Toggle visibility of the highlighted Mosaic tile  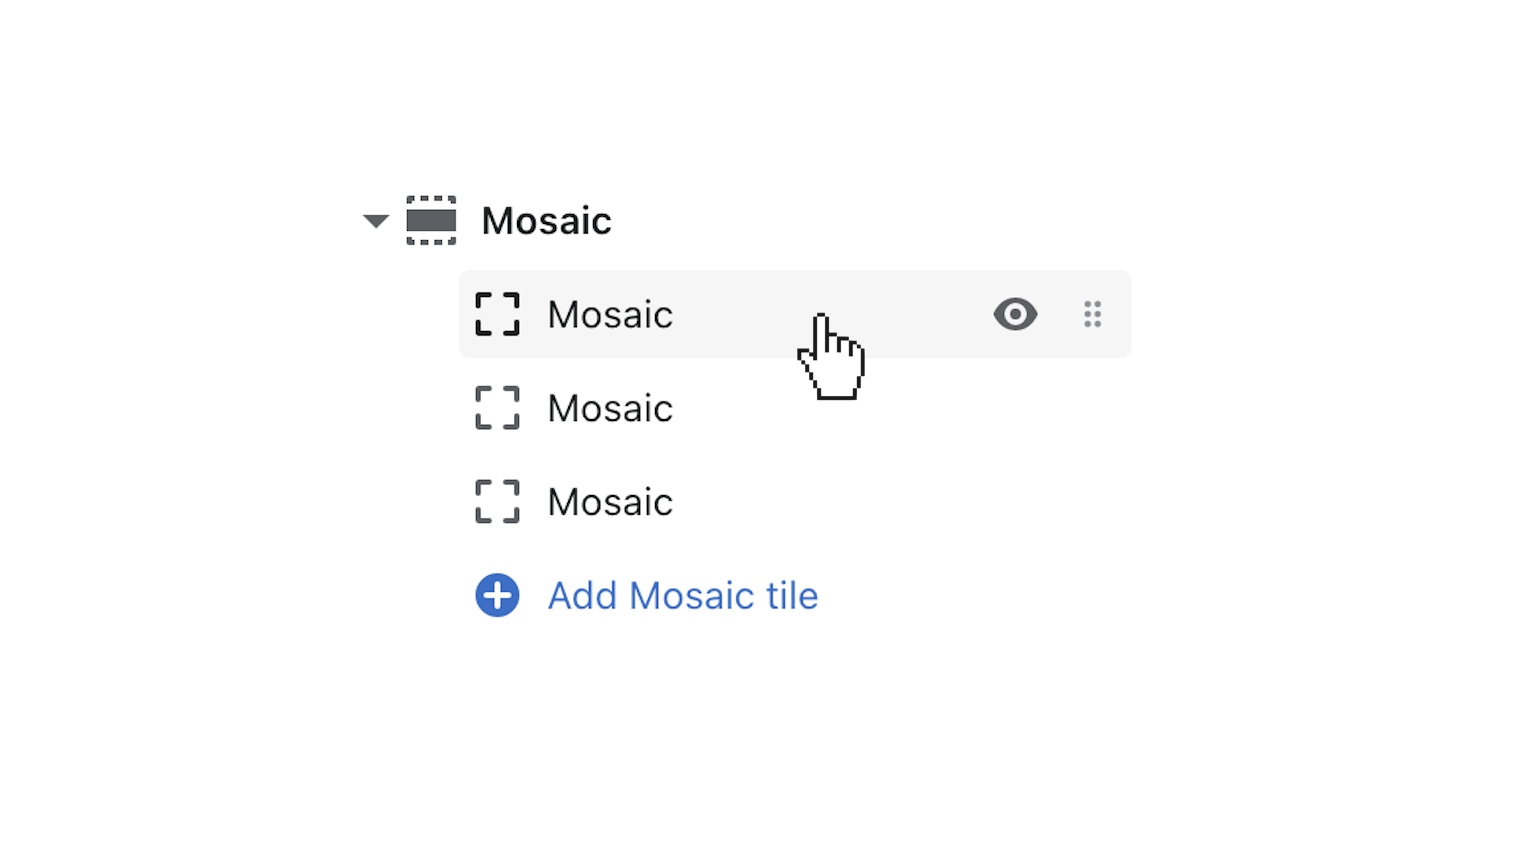[x=1015, y=314]
